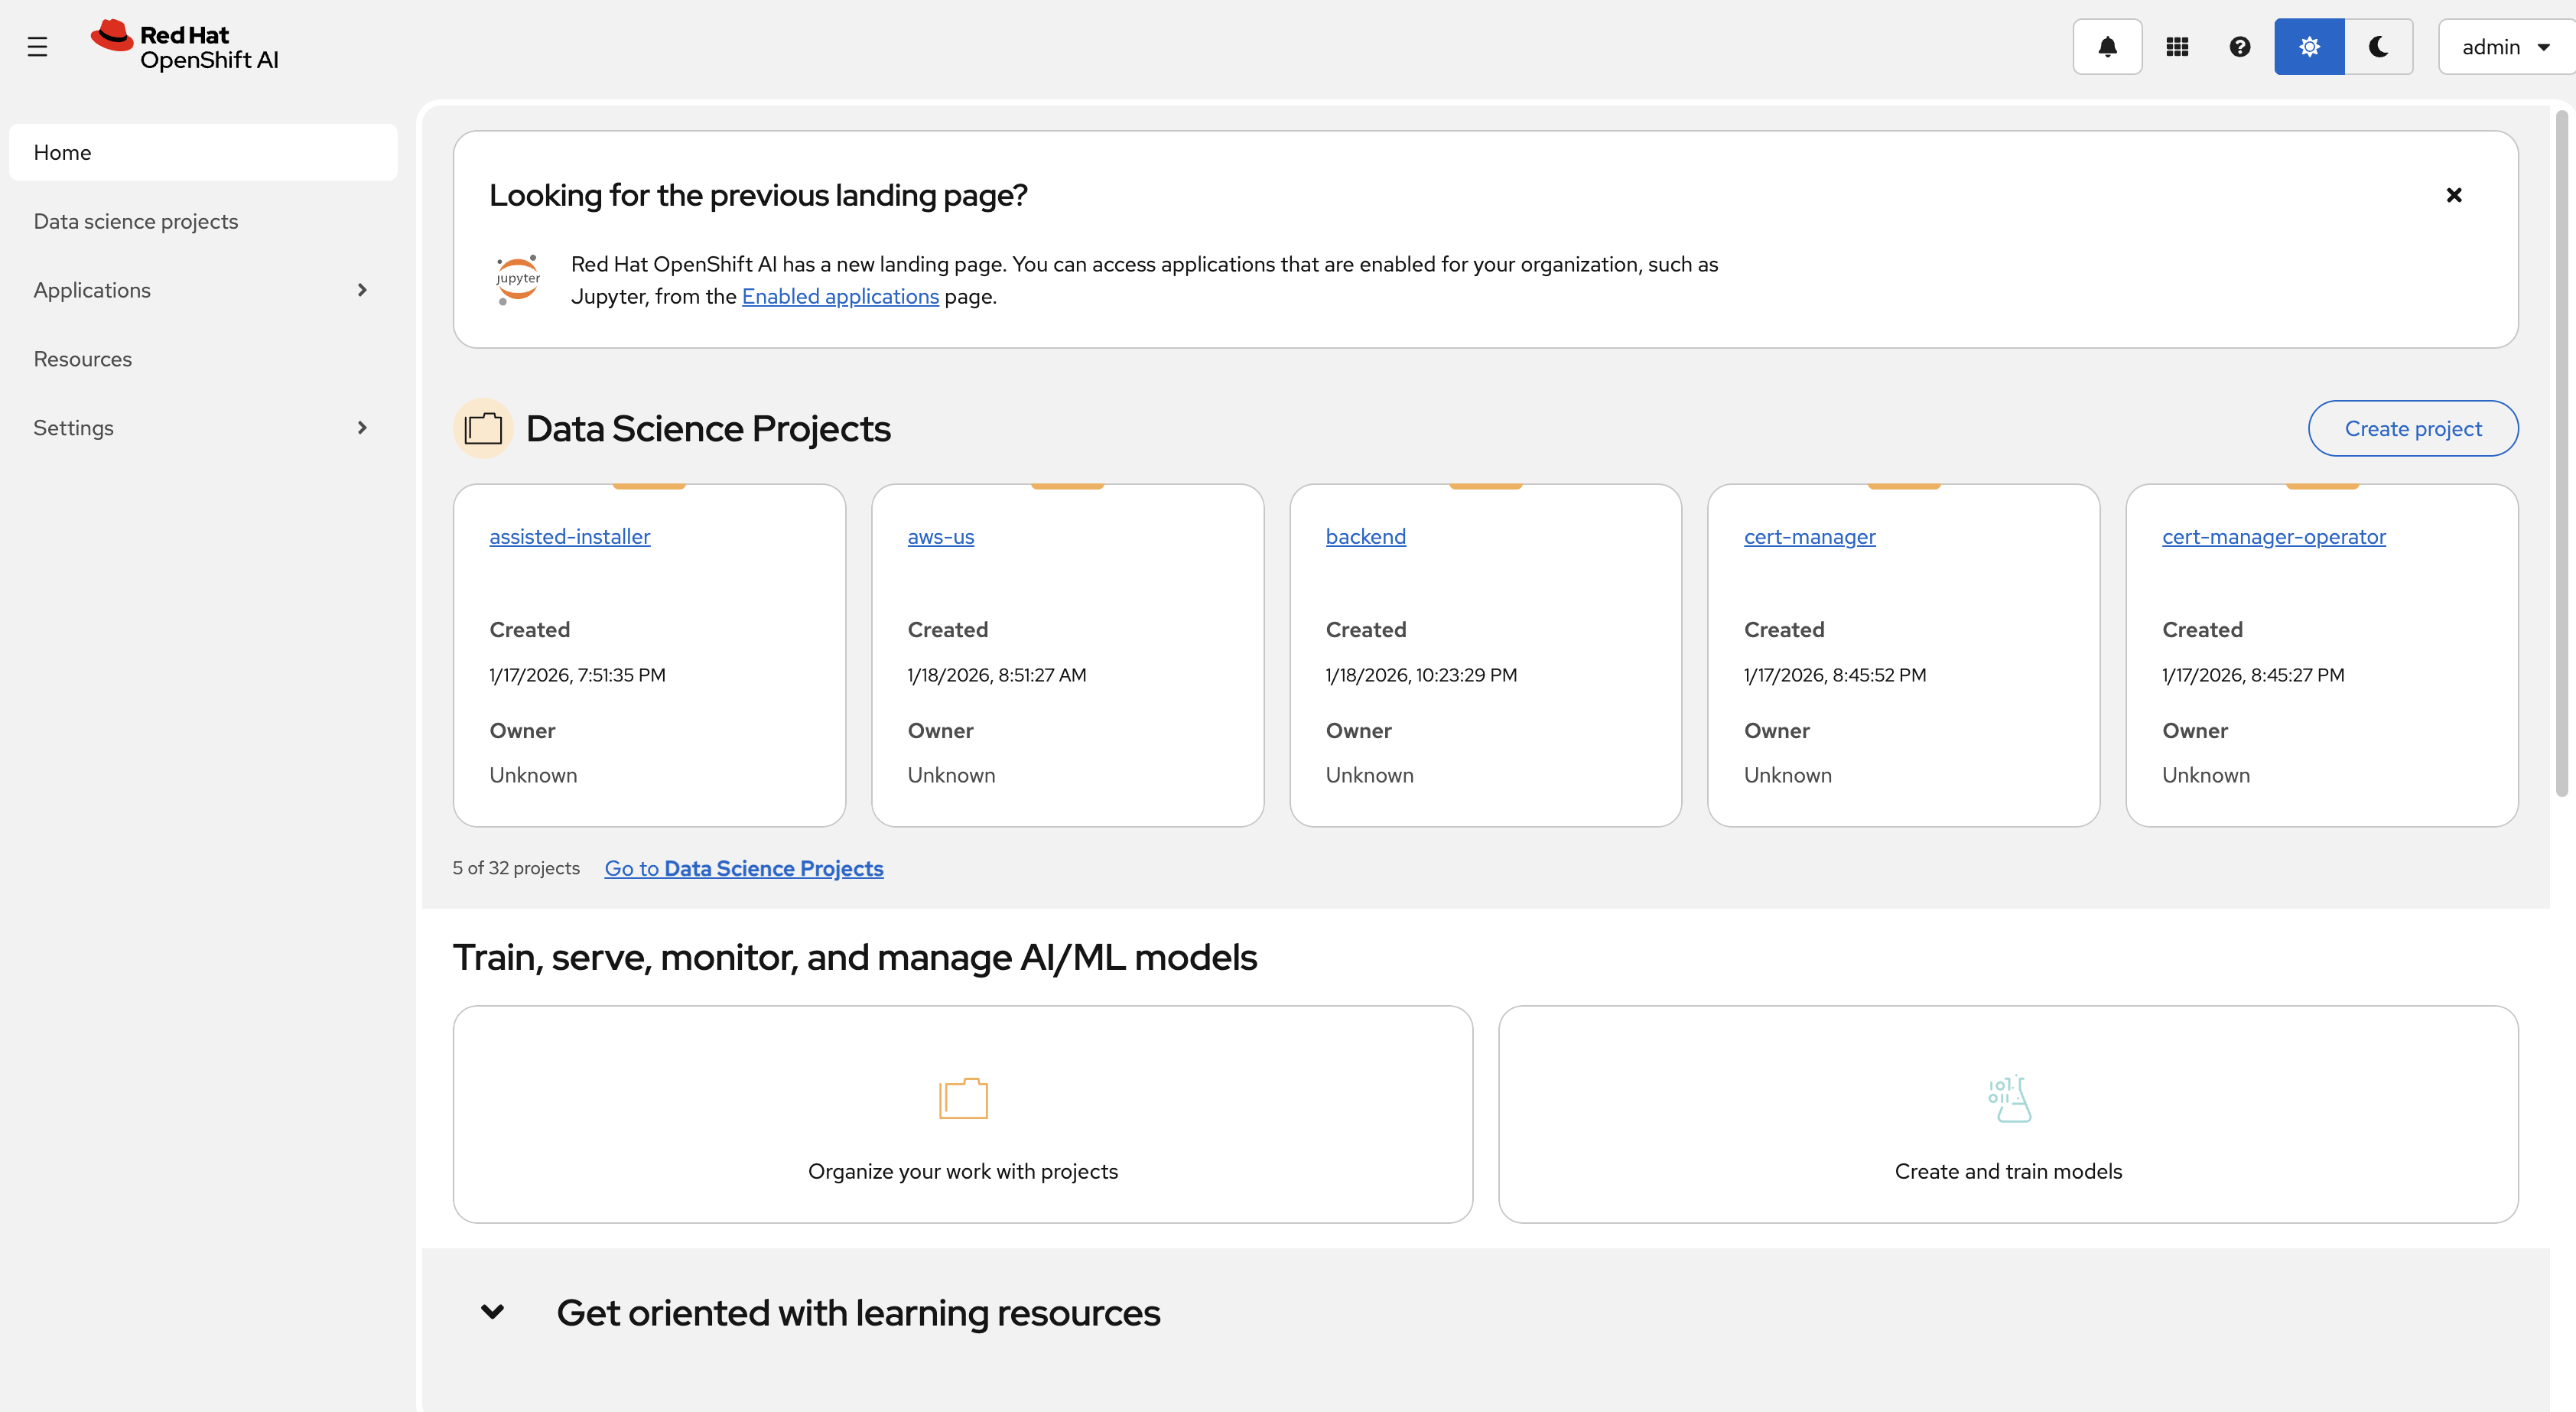Open the admin user dropdown
This screenshot has width=2576, height=1412.
pos(2504,47)
